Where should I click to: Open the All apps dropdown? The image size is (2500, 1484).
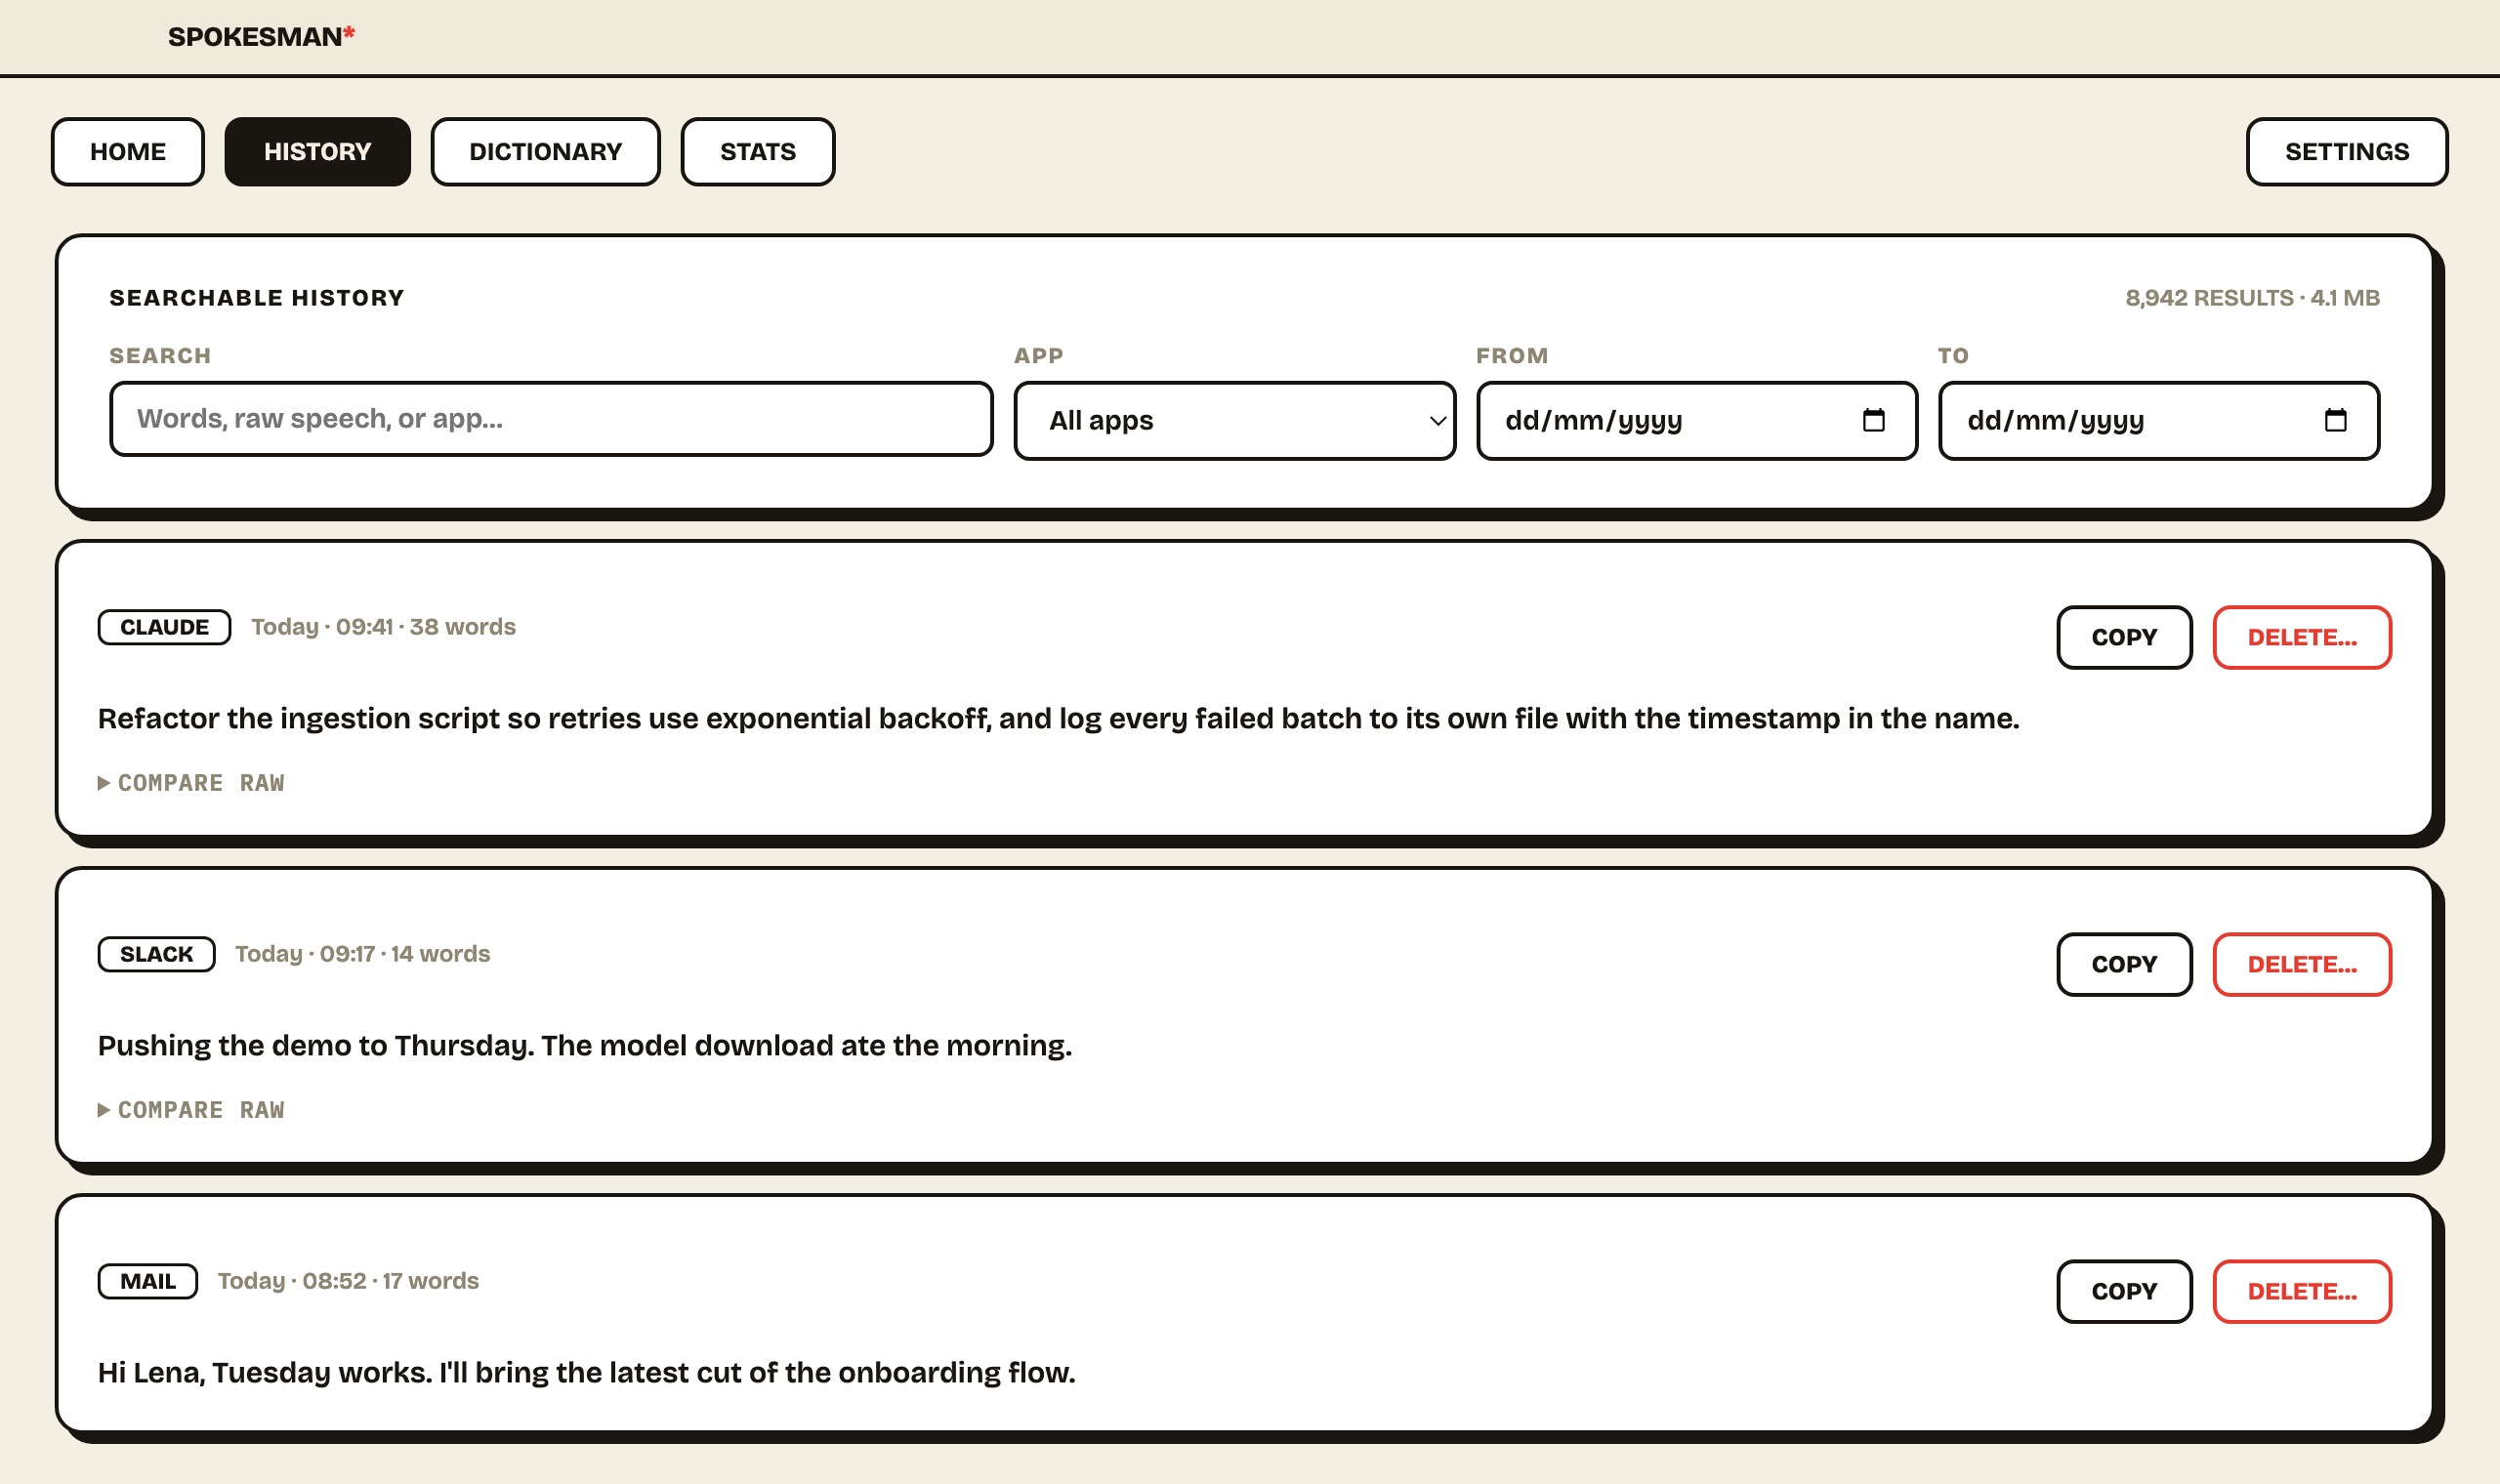[1234, 421]
